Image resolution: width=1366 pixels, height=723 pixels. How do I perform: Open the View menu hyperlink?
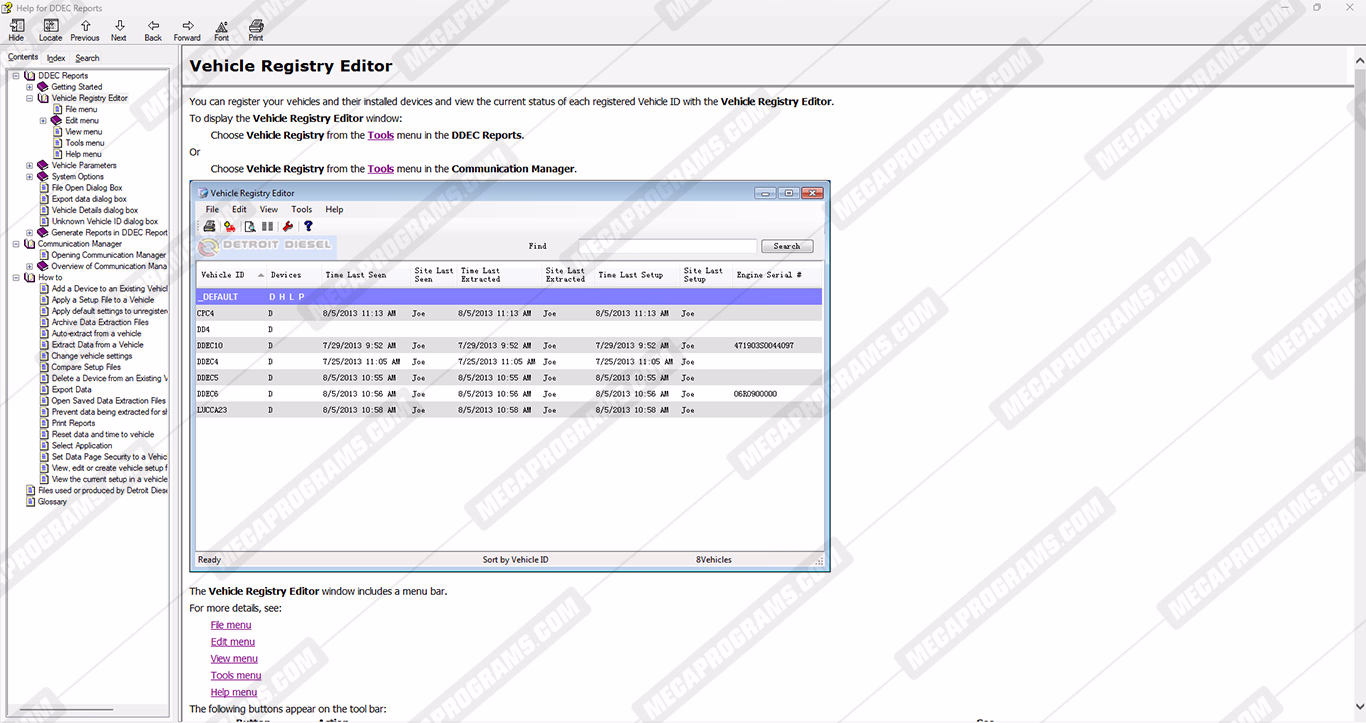234,659
